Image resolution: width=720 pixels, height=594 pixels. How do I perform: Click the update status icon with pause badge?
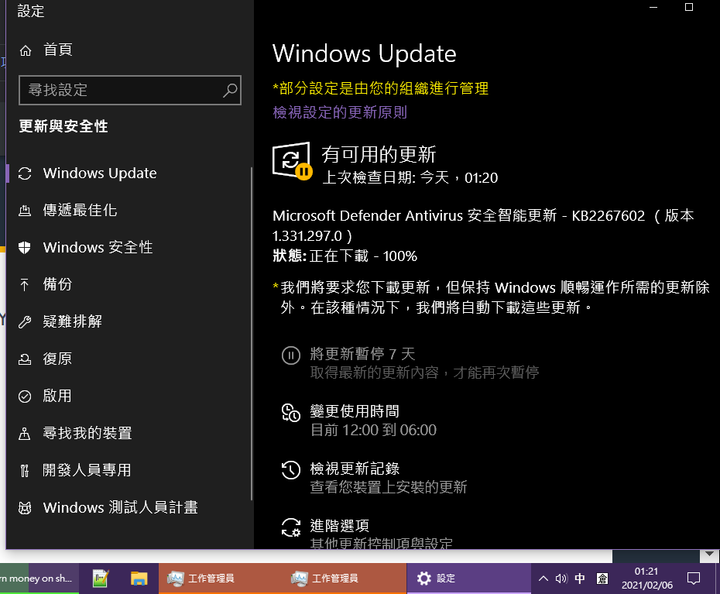pyautogui.click(x=292, y=161)
